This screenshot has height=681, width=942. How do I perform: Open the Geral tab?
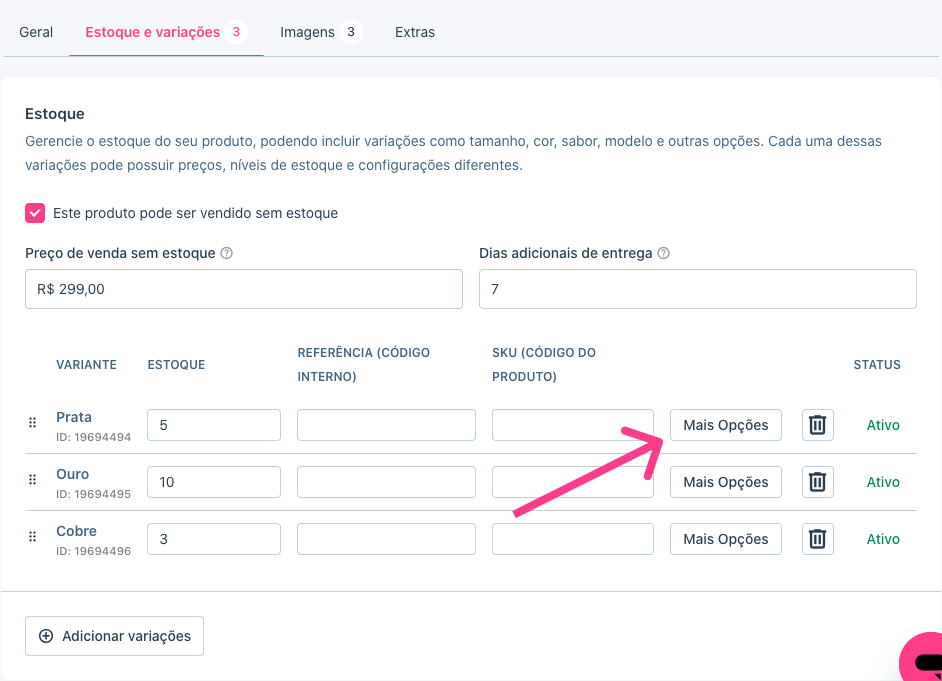click(x=36, y=32)
